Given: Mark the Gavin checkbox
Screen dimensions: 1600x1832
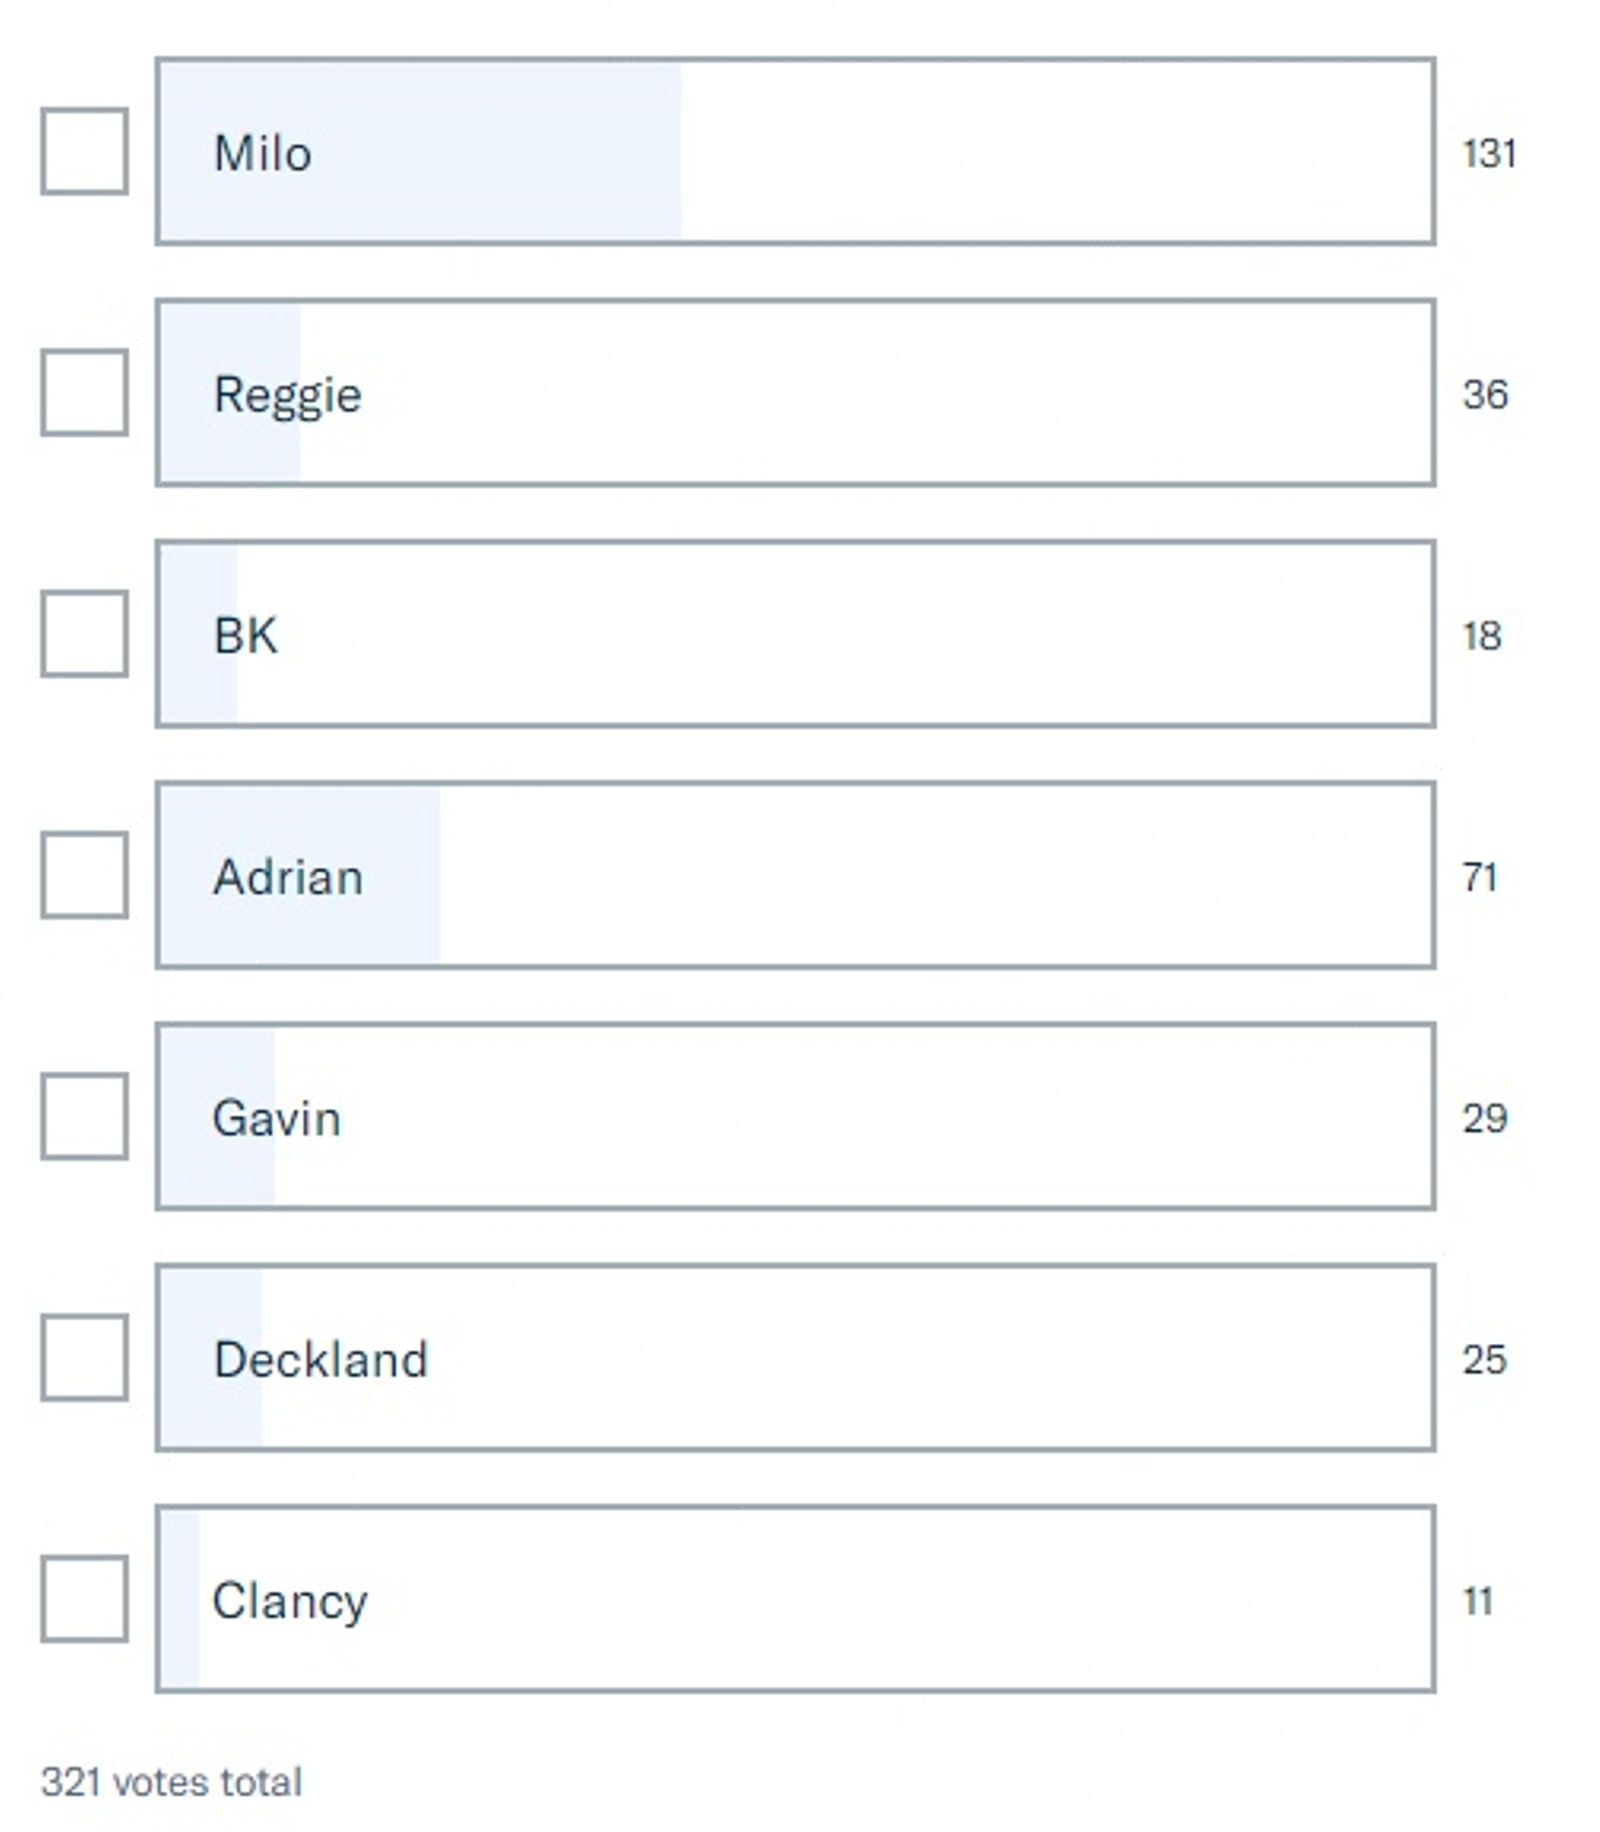Looking at the screenshot, I should coord(84,1116).
